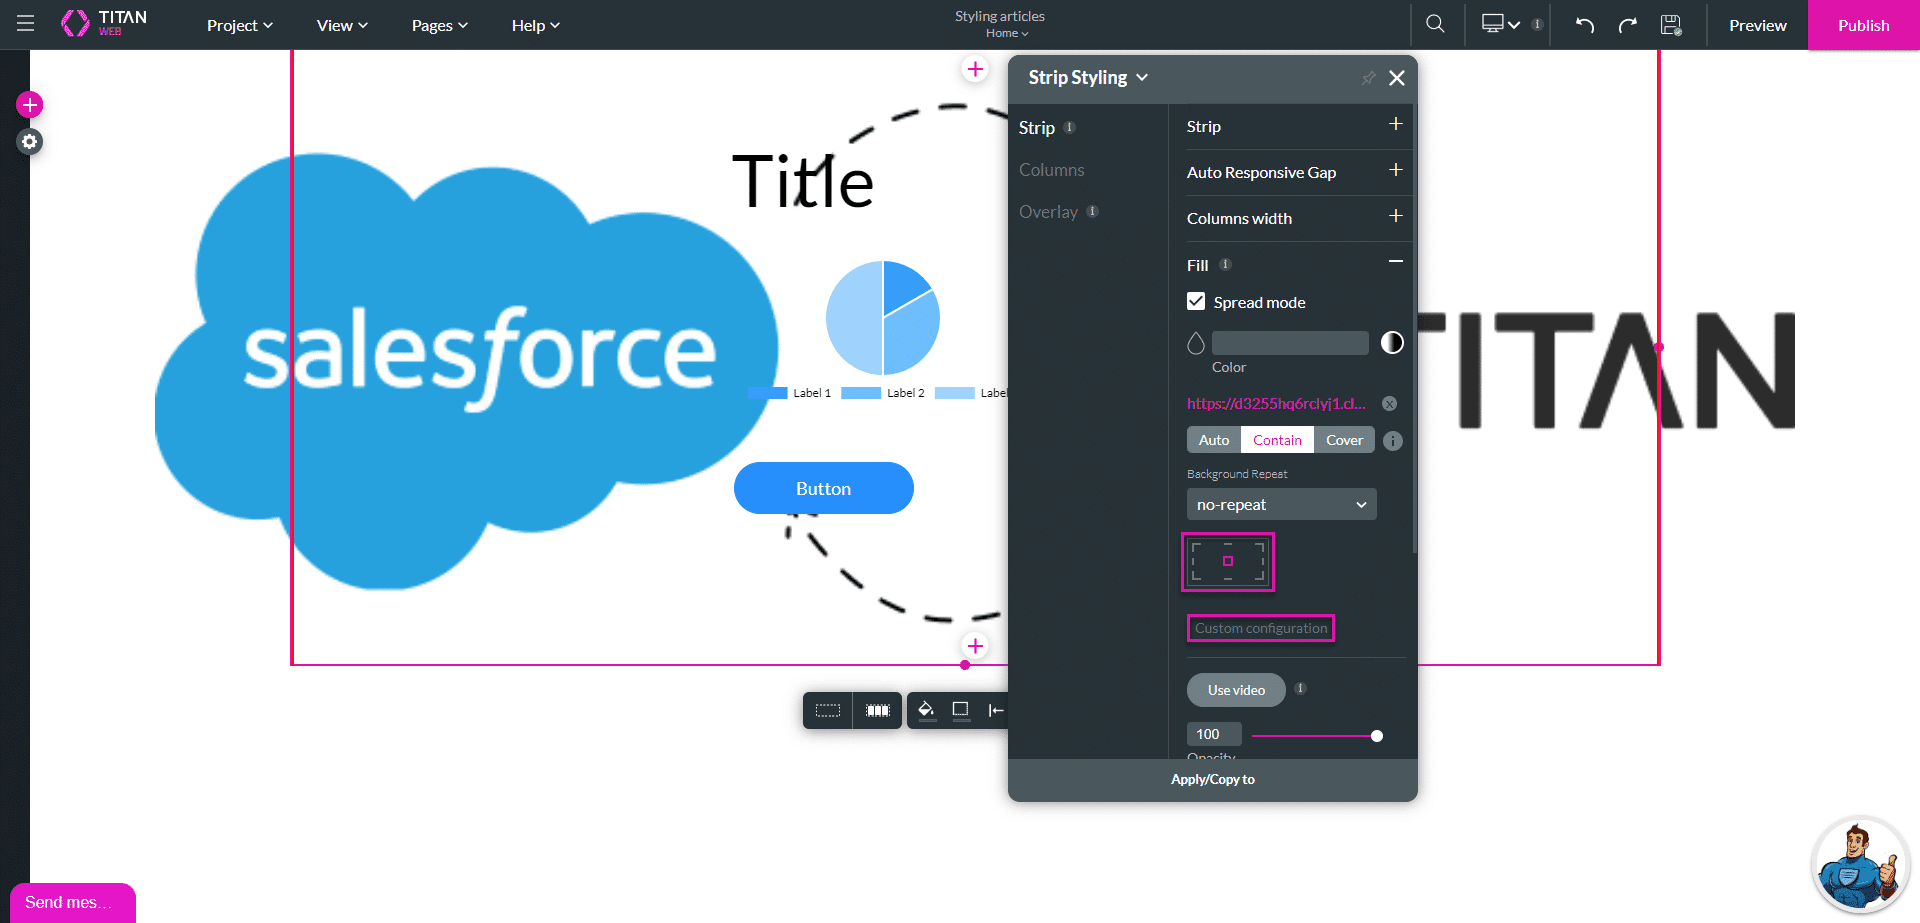This screenshot has height=923, width=1920.
Task: Expand the Auto Responsive Gap section
Action: point(1395,171)
